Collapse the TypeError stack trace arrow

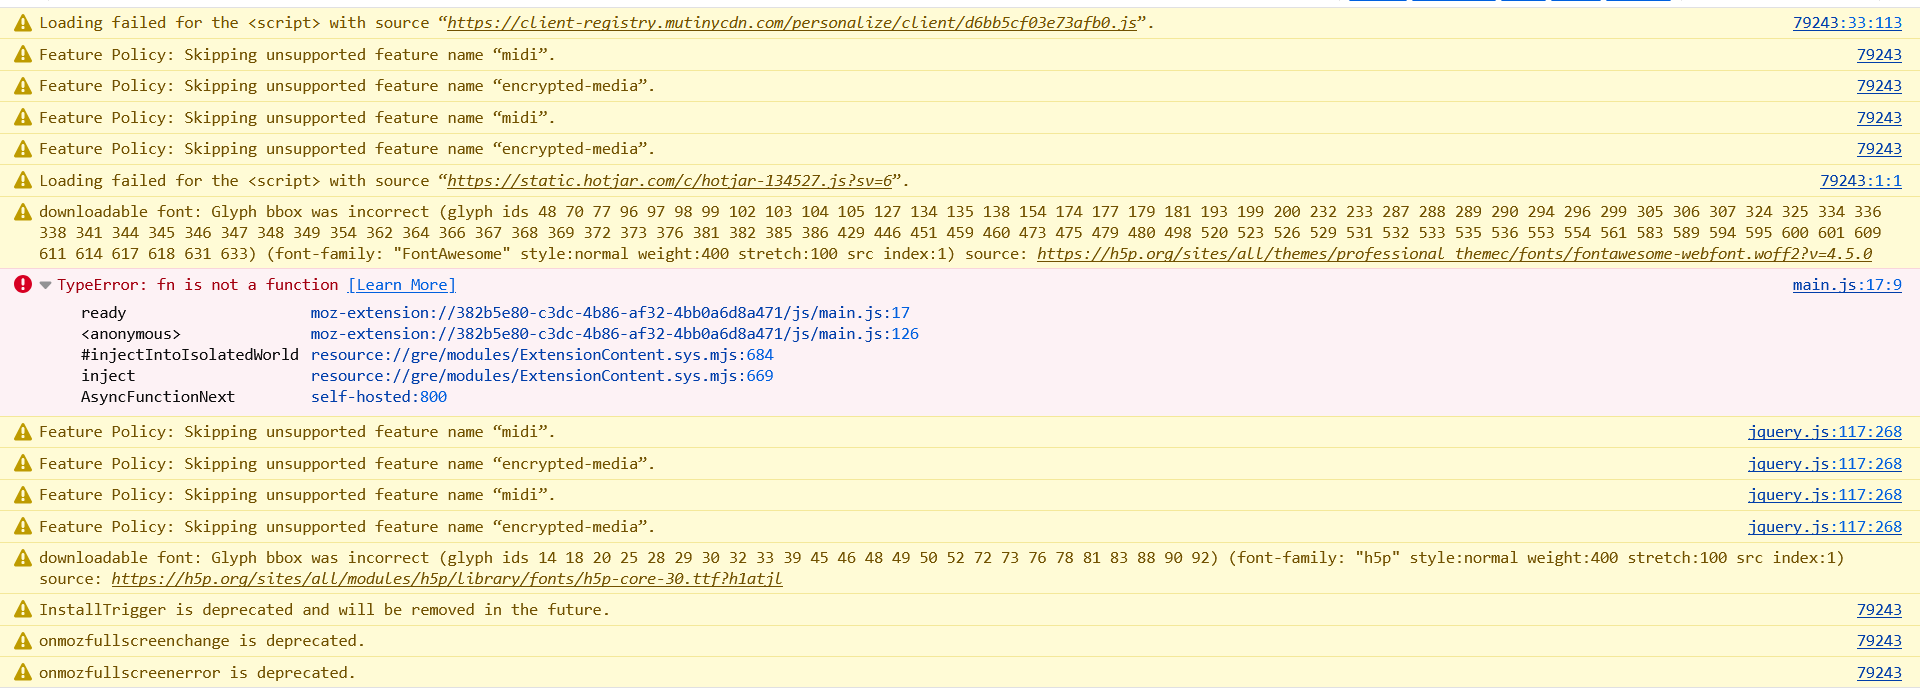tap(45, 285)
